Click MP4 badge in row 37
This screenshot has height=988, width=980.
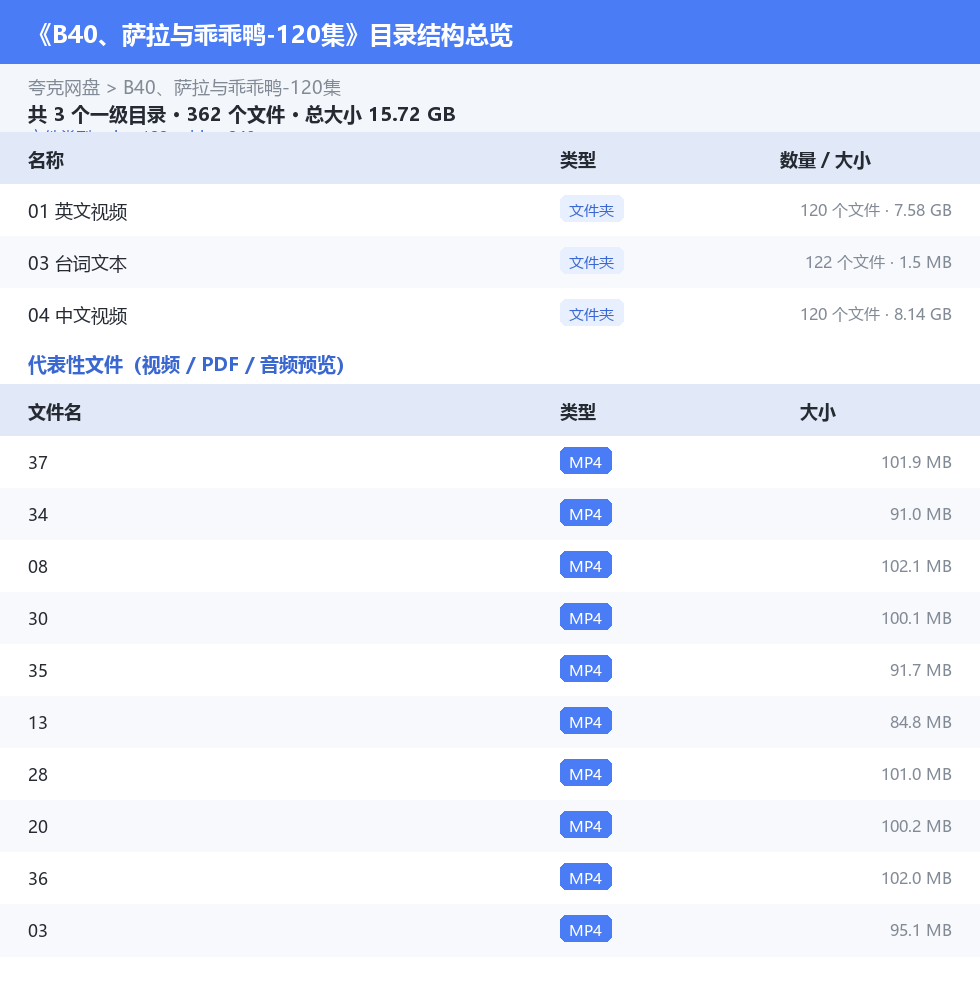coord(585,461)
